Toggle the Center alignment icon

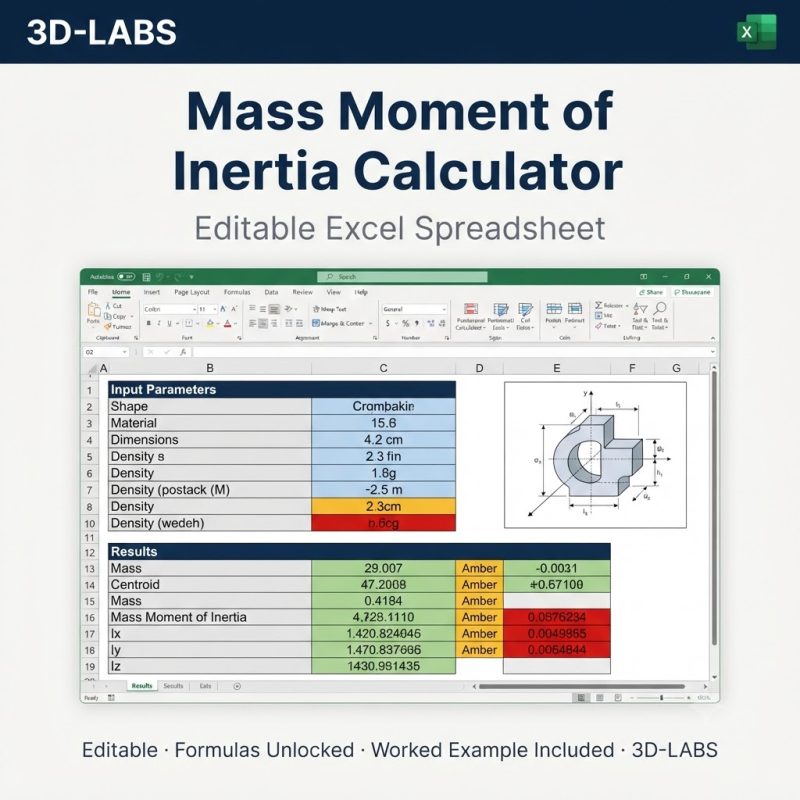click(x=263, y=323)
